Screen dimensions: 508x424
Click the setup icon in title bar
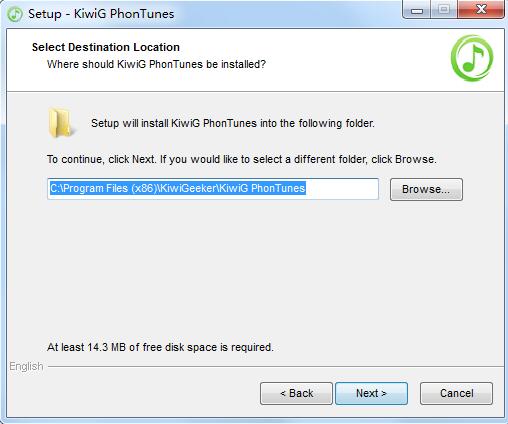pyautogui.click(x=15, y=14)
